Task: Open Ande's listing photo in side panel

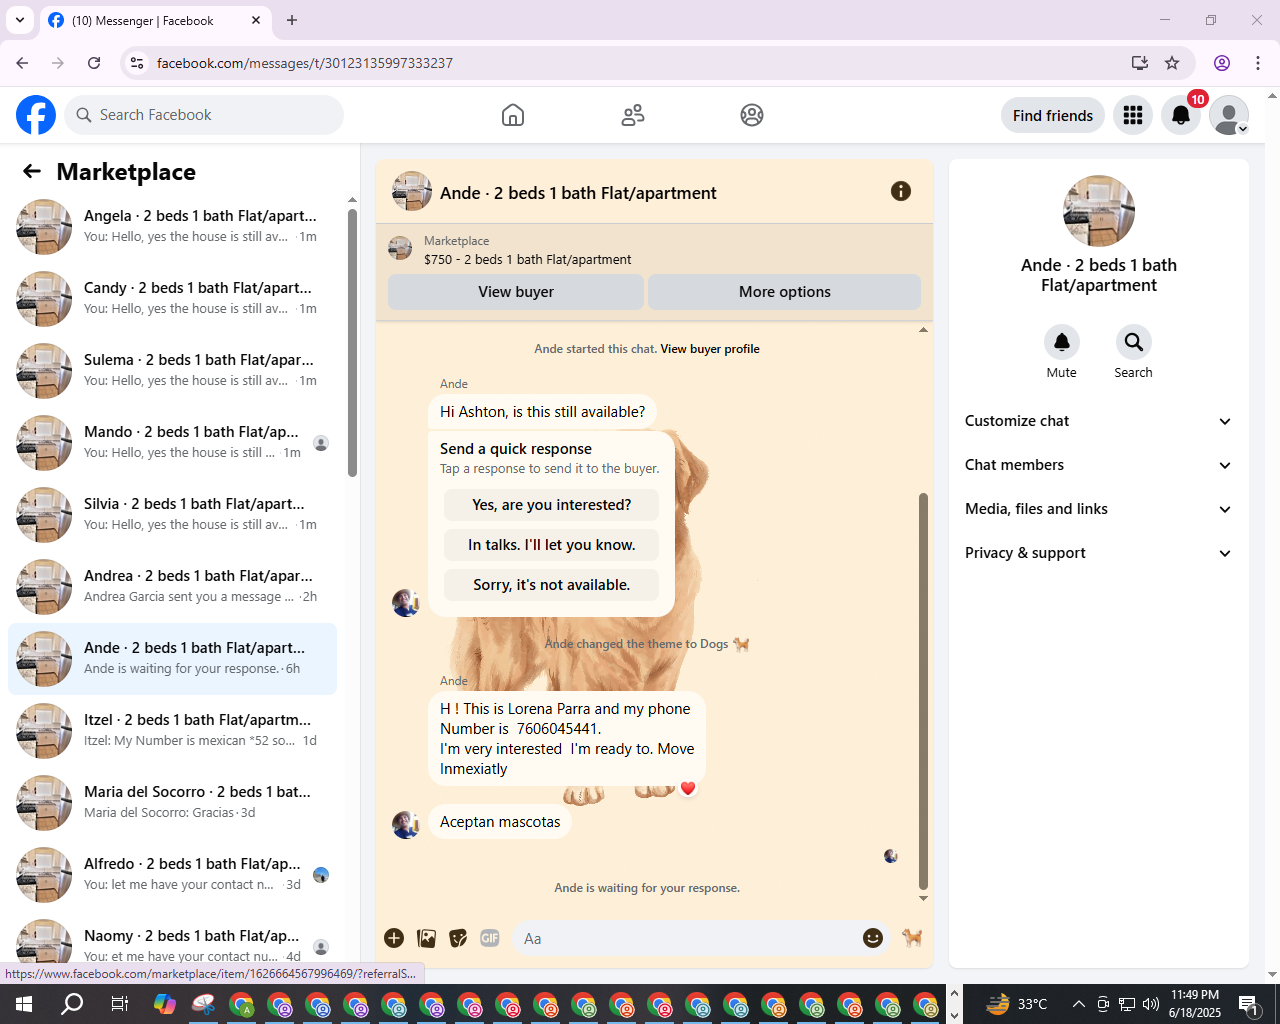Action: pos(1099,211)
